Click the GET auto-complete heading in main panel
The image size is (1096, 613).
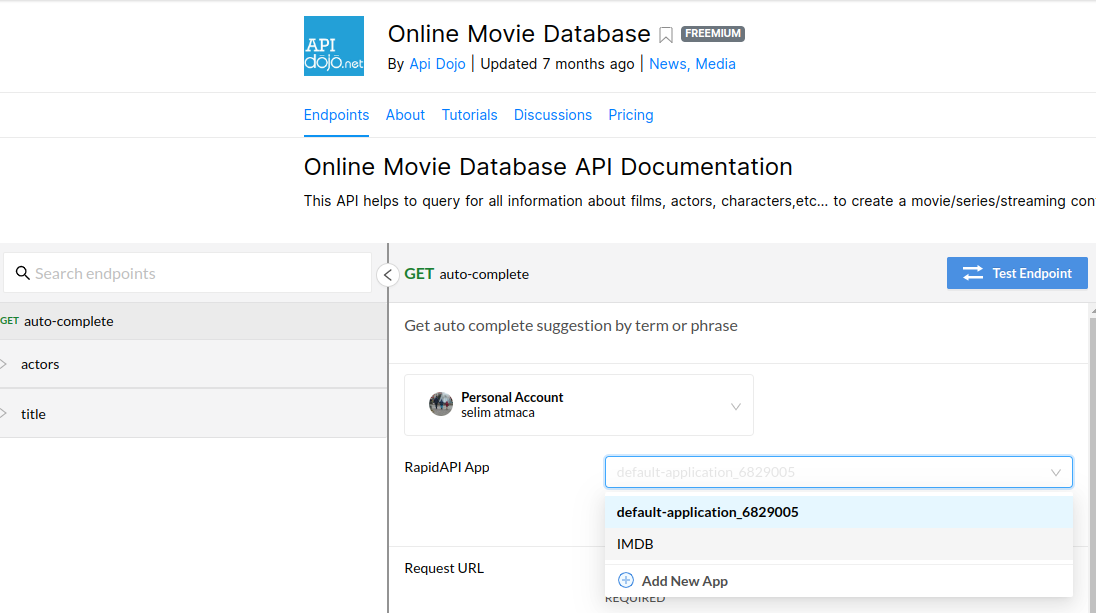coord(466,274)
